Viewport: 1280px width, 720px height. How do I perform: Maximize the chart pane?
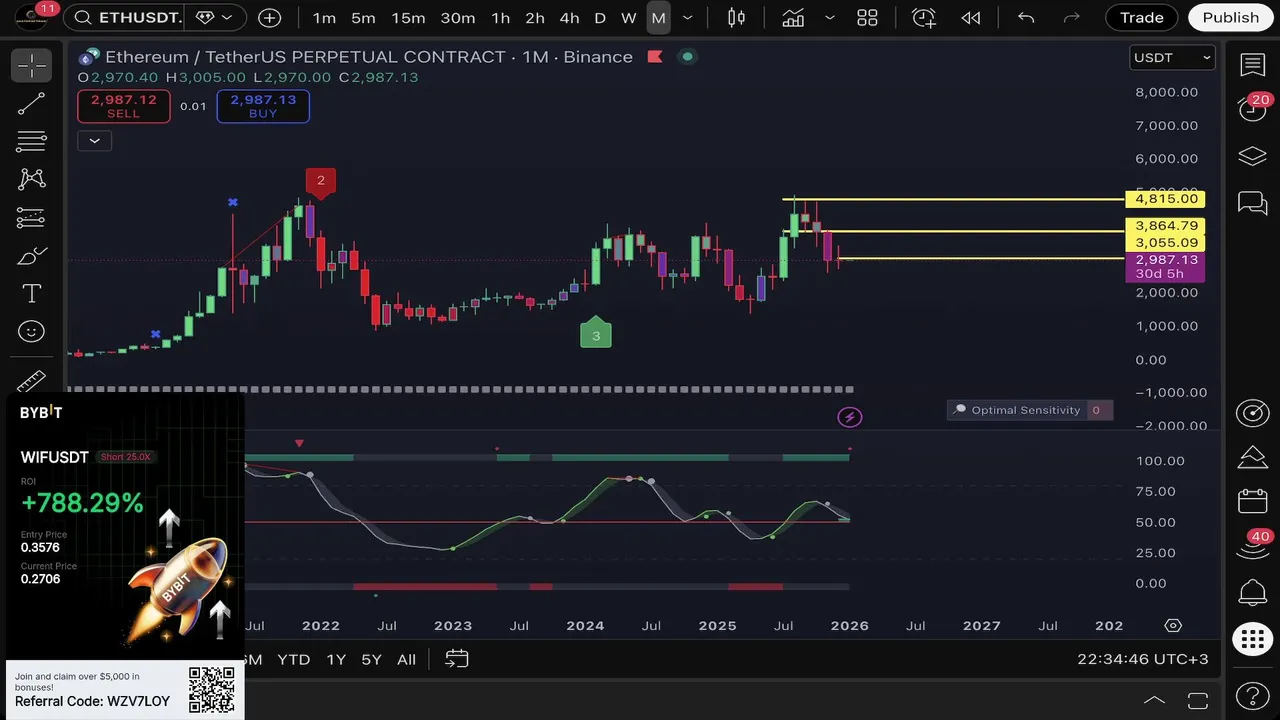tap(1197, 700)
